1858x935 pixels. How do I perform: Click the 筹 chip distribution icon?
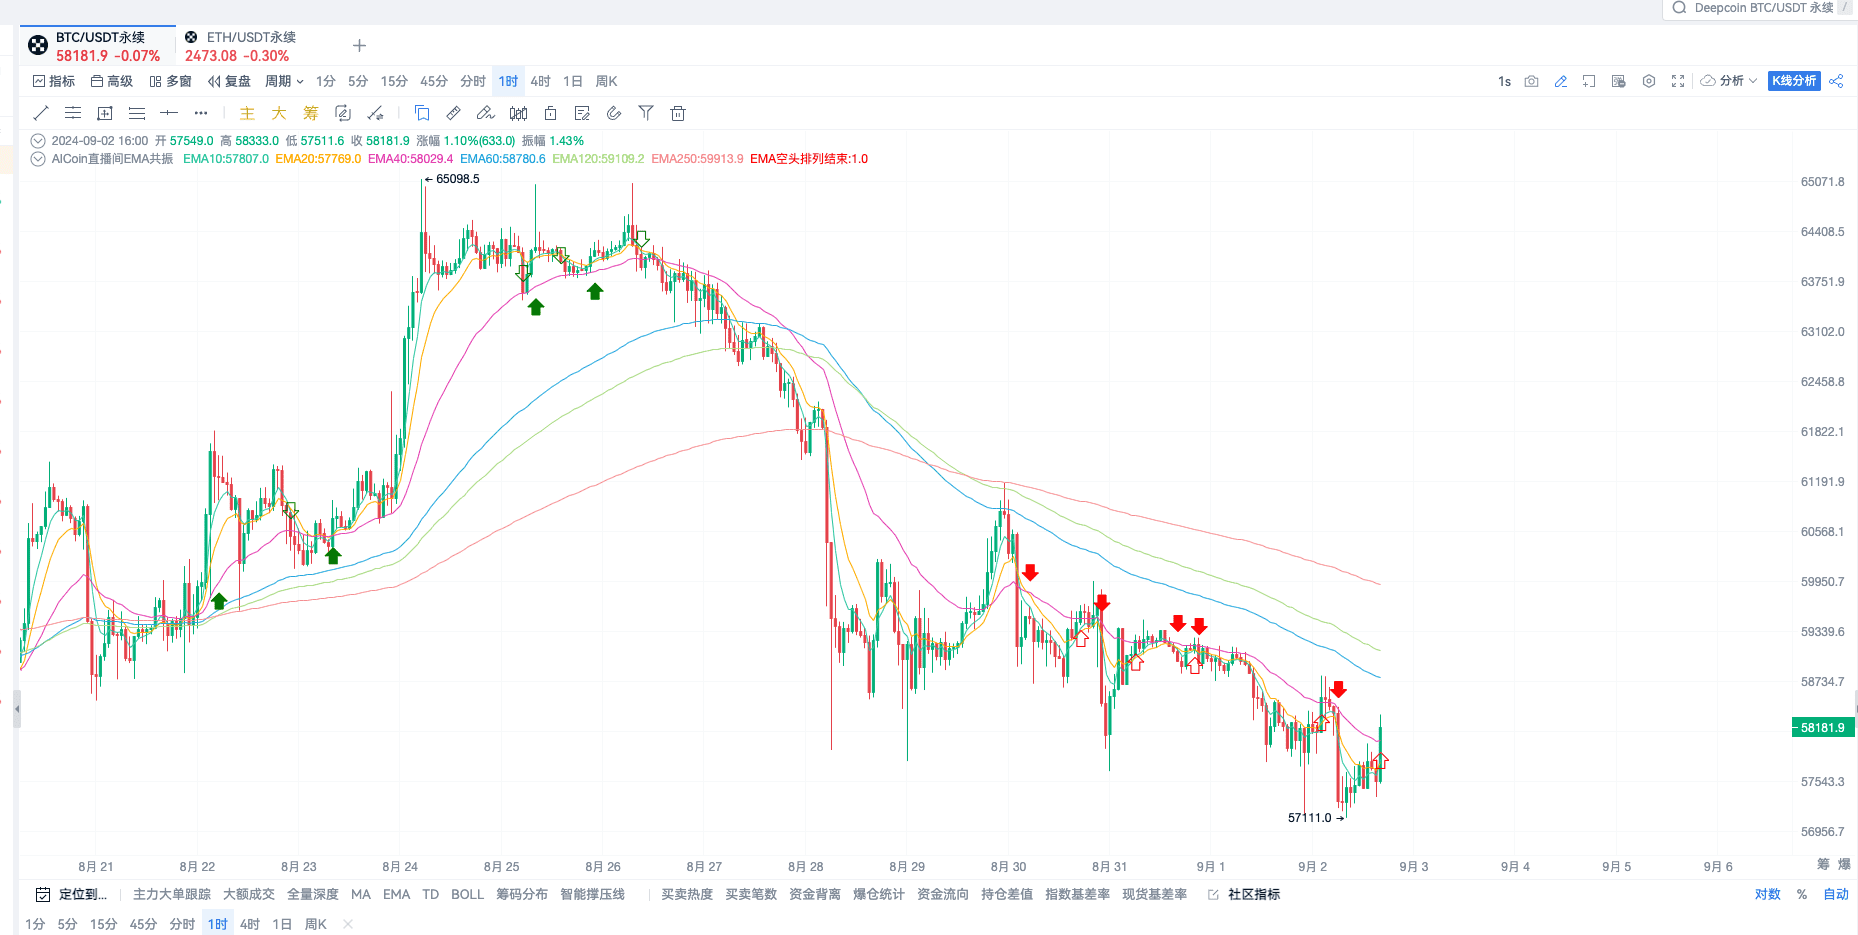(311, 113)
